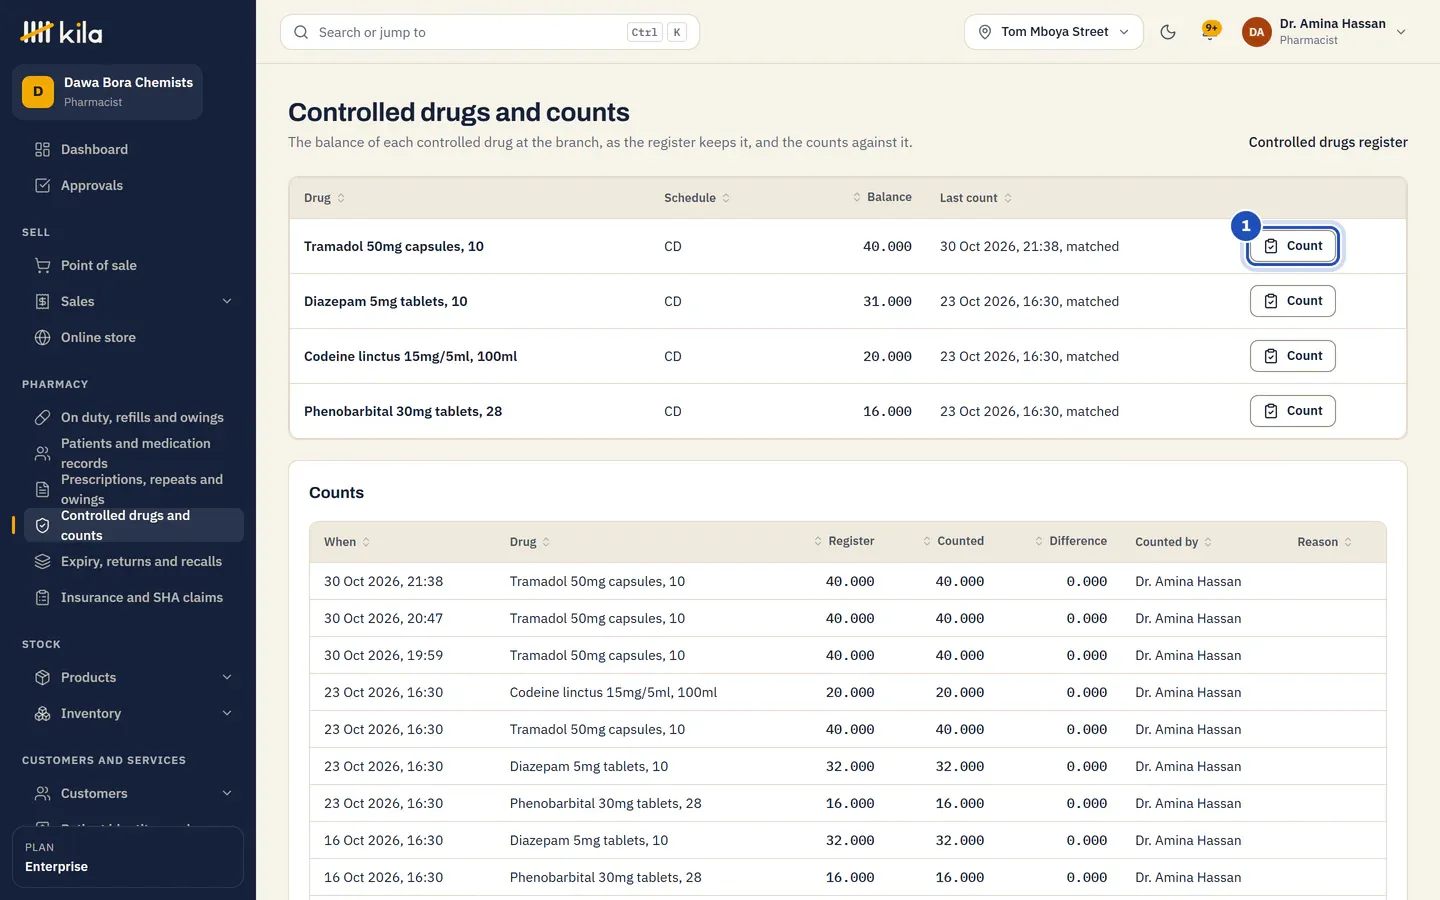Click the Kila logo
The image size is (1440, 900).
pyautogui.click(x=61, y=32)
